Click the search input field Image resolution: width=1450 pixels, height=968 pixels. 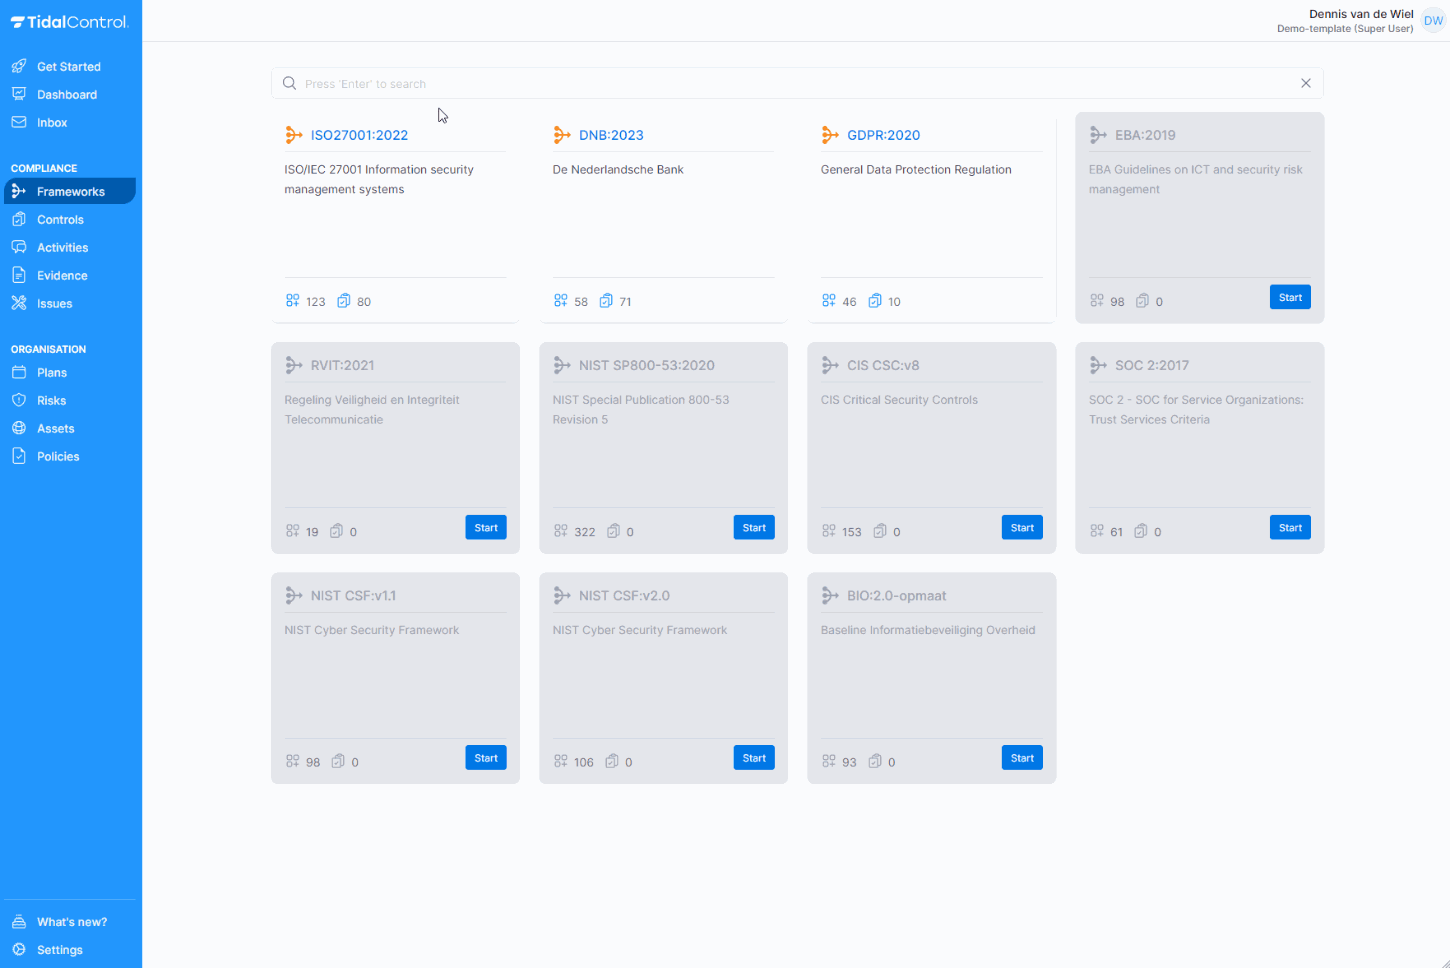click(x=700, y=83)
